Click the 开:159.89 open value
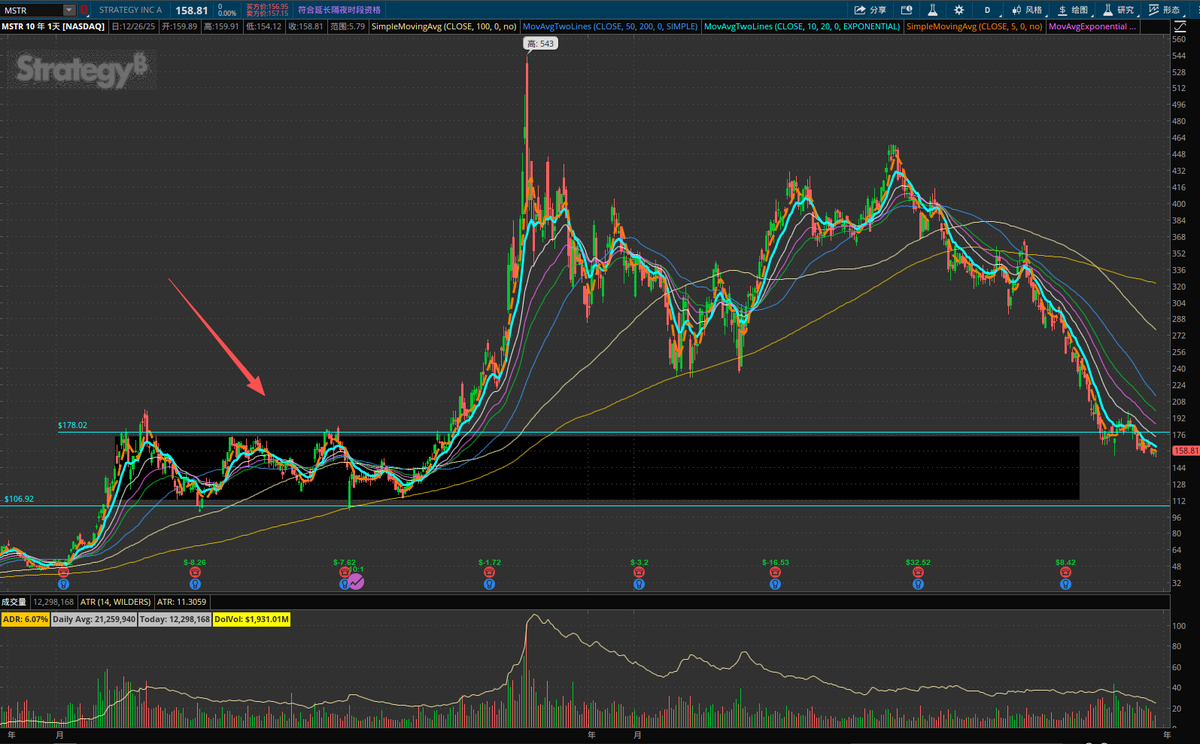 pos(179,26)
